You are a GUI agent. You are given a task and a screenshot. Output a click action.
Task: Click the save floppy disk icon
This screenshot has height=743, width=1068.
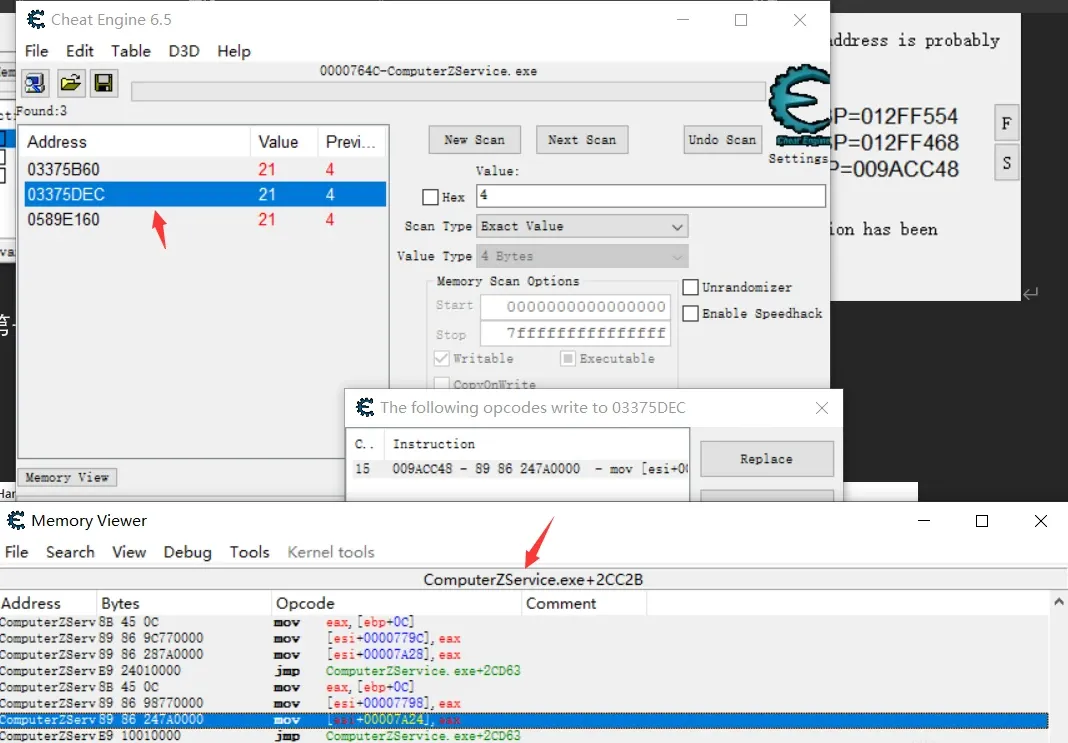click(x=104, y=83)
